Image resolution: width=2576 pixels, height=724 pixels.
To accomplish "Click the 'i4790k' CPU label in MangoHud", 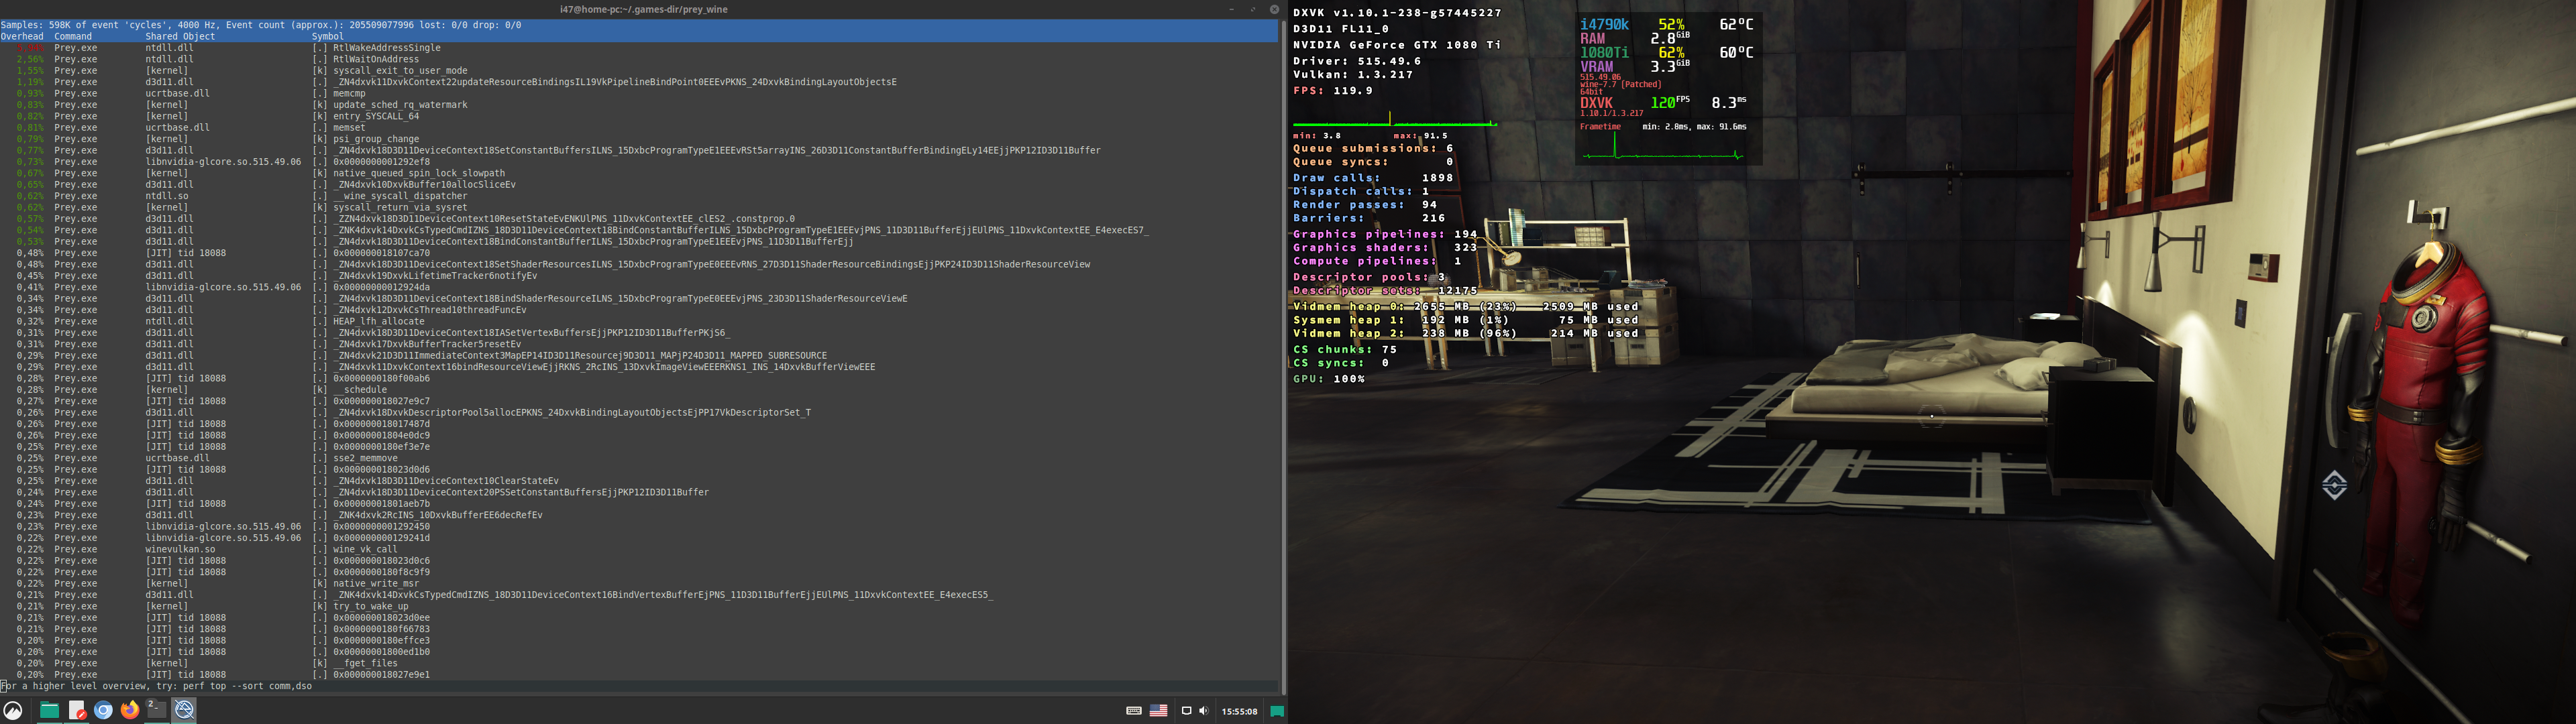I will 1604,24.
